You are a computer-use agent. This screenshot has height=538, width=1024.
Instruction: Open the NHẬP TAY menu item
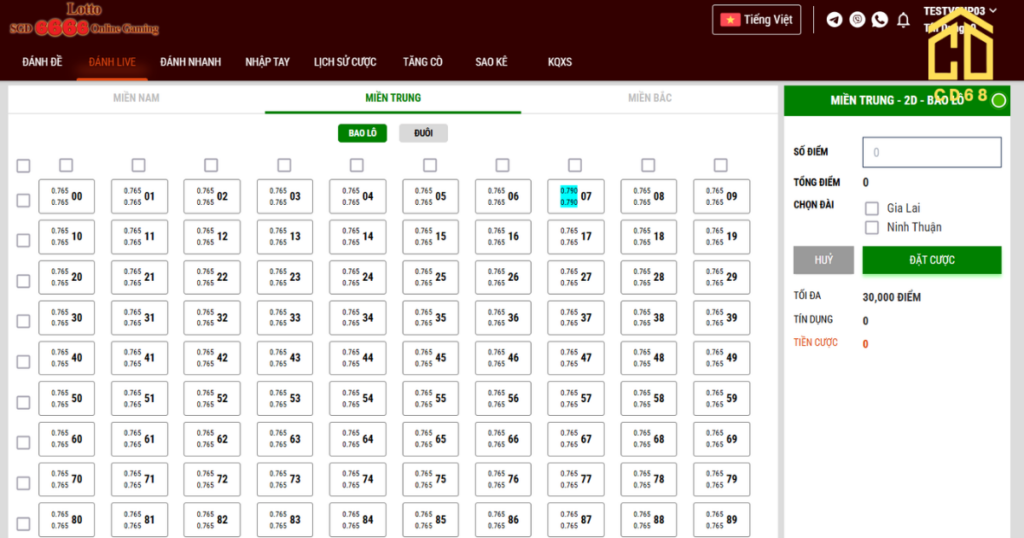pyautogui.click(x=267, y=62)
